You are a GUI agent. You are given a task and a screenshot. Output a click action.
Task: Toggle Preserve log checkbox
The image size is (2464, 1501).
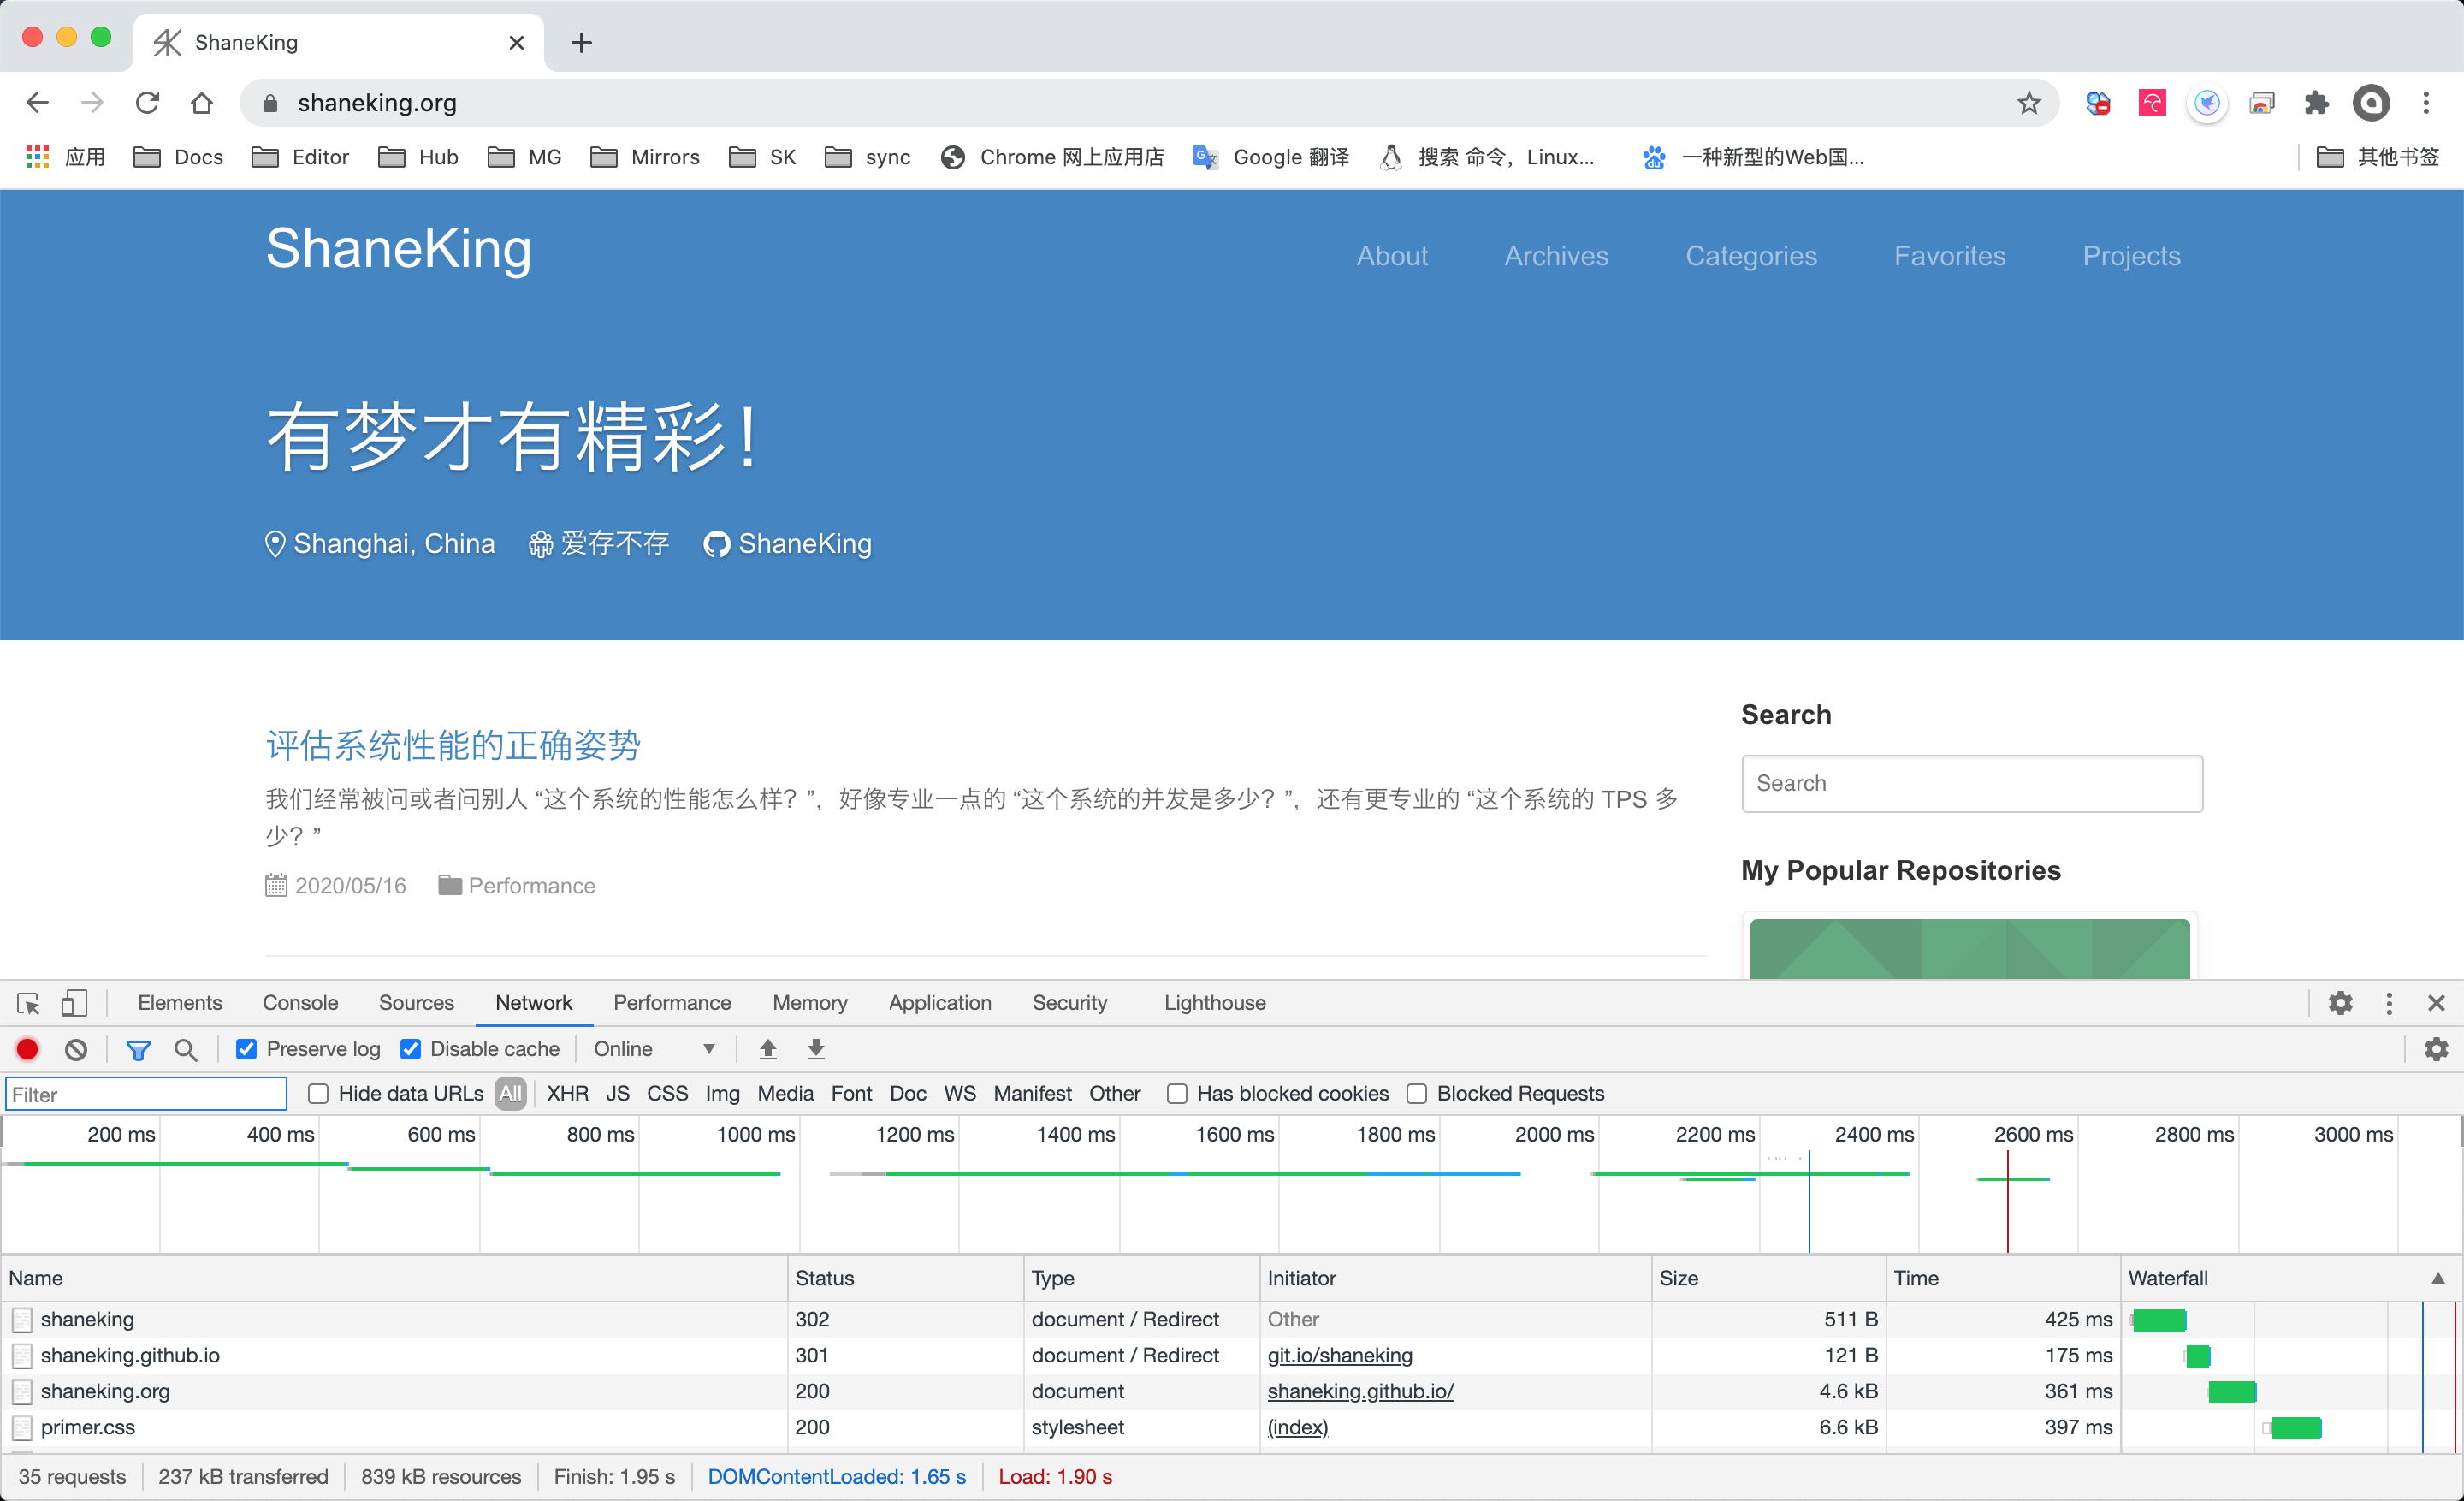pyautogui.click(x=246, y=1049)
